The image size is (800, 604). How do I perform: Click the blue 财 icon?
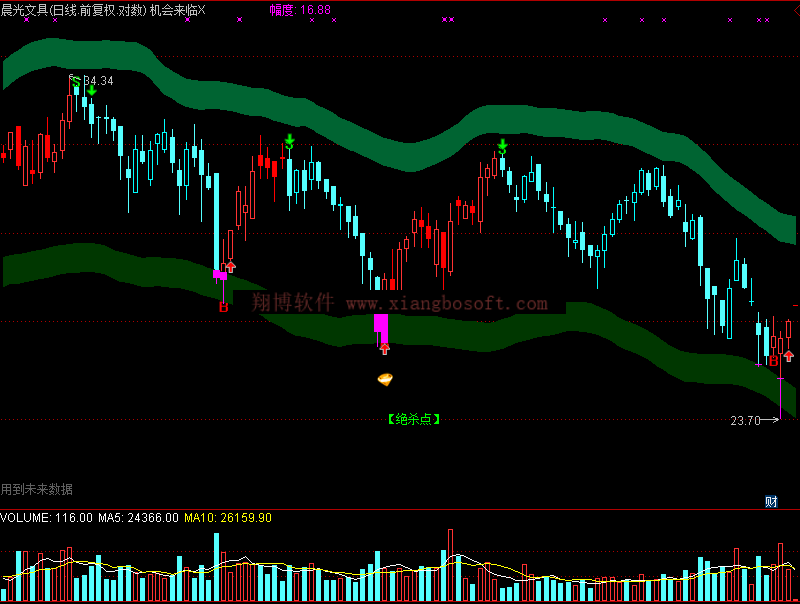click(771, 501)
